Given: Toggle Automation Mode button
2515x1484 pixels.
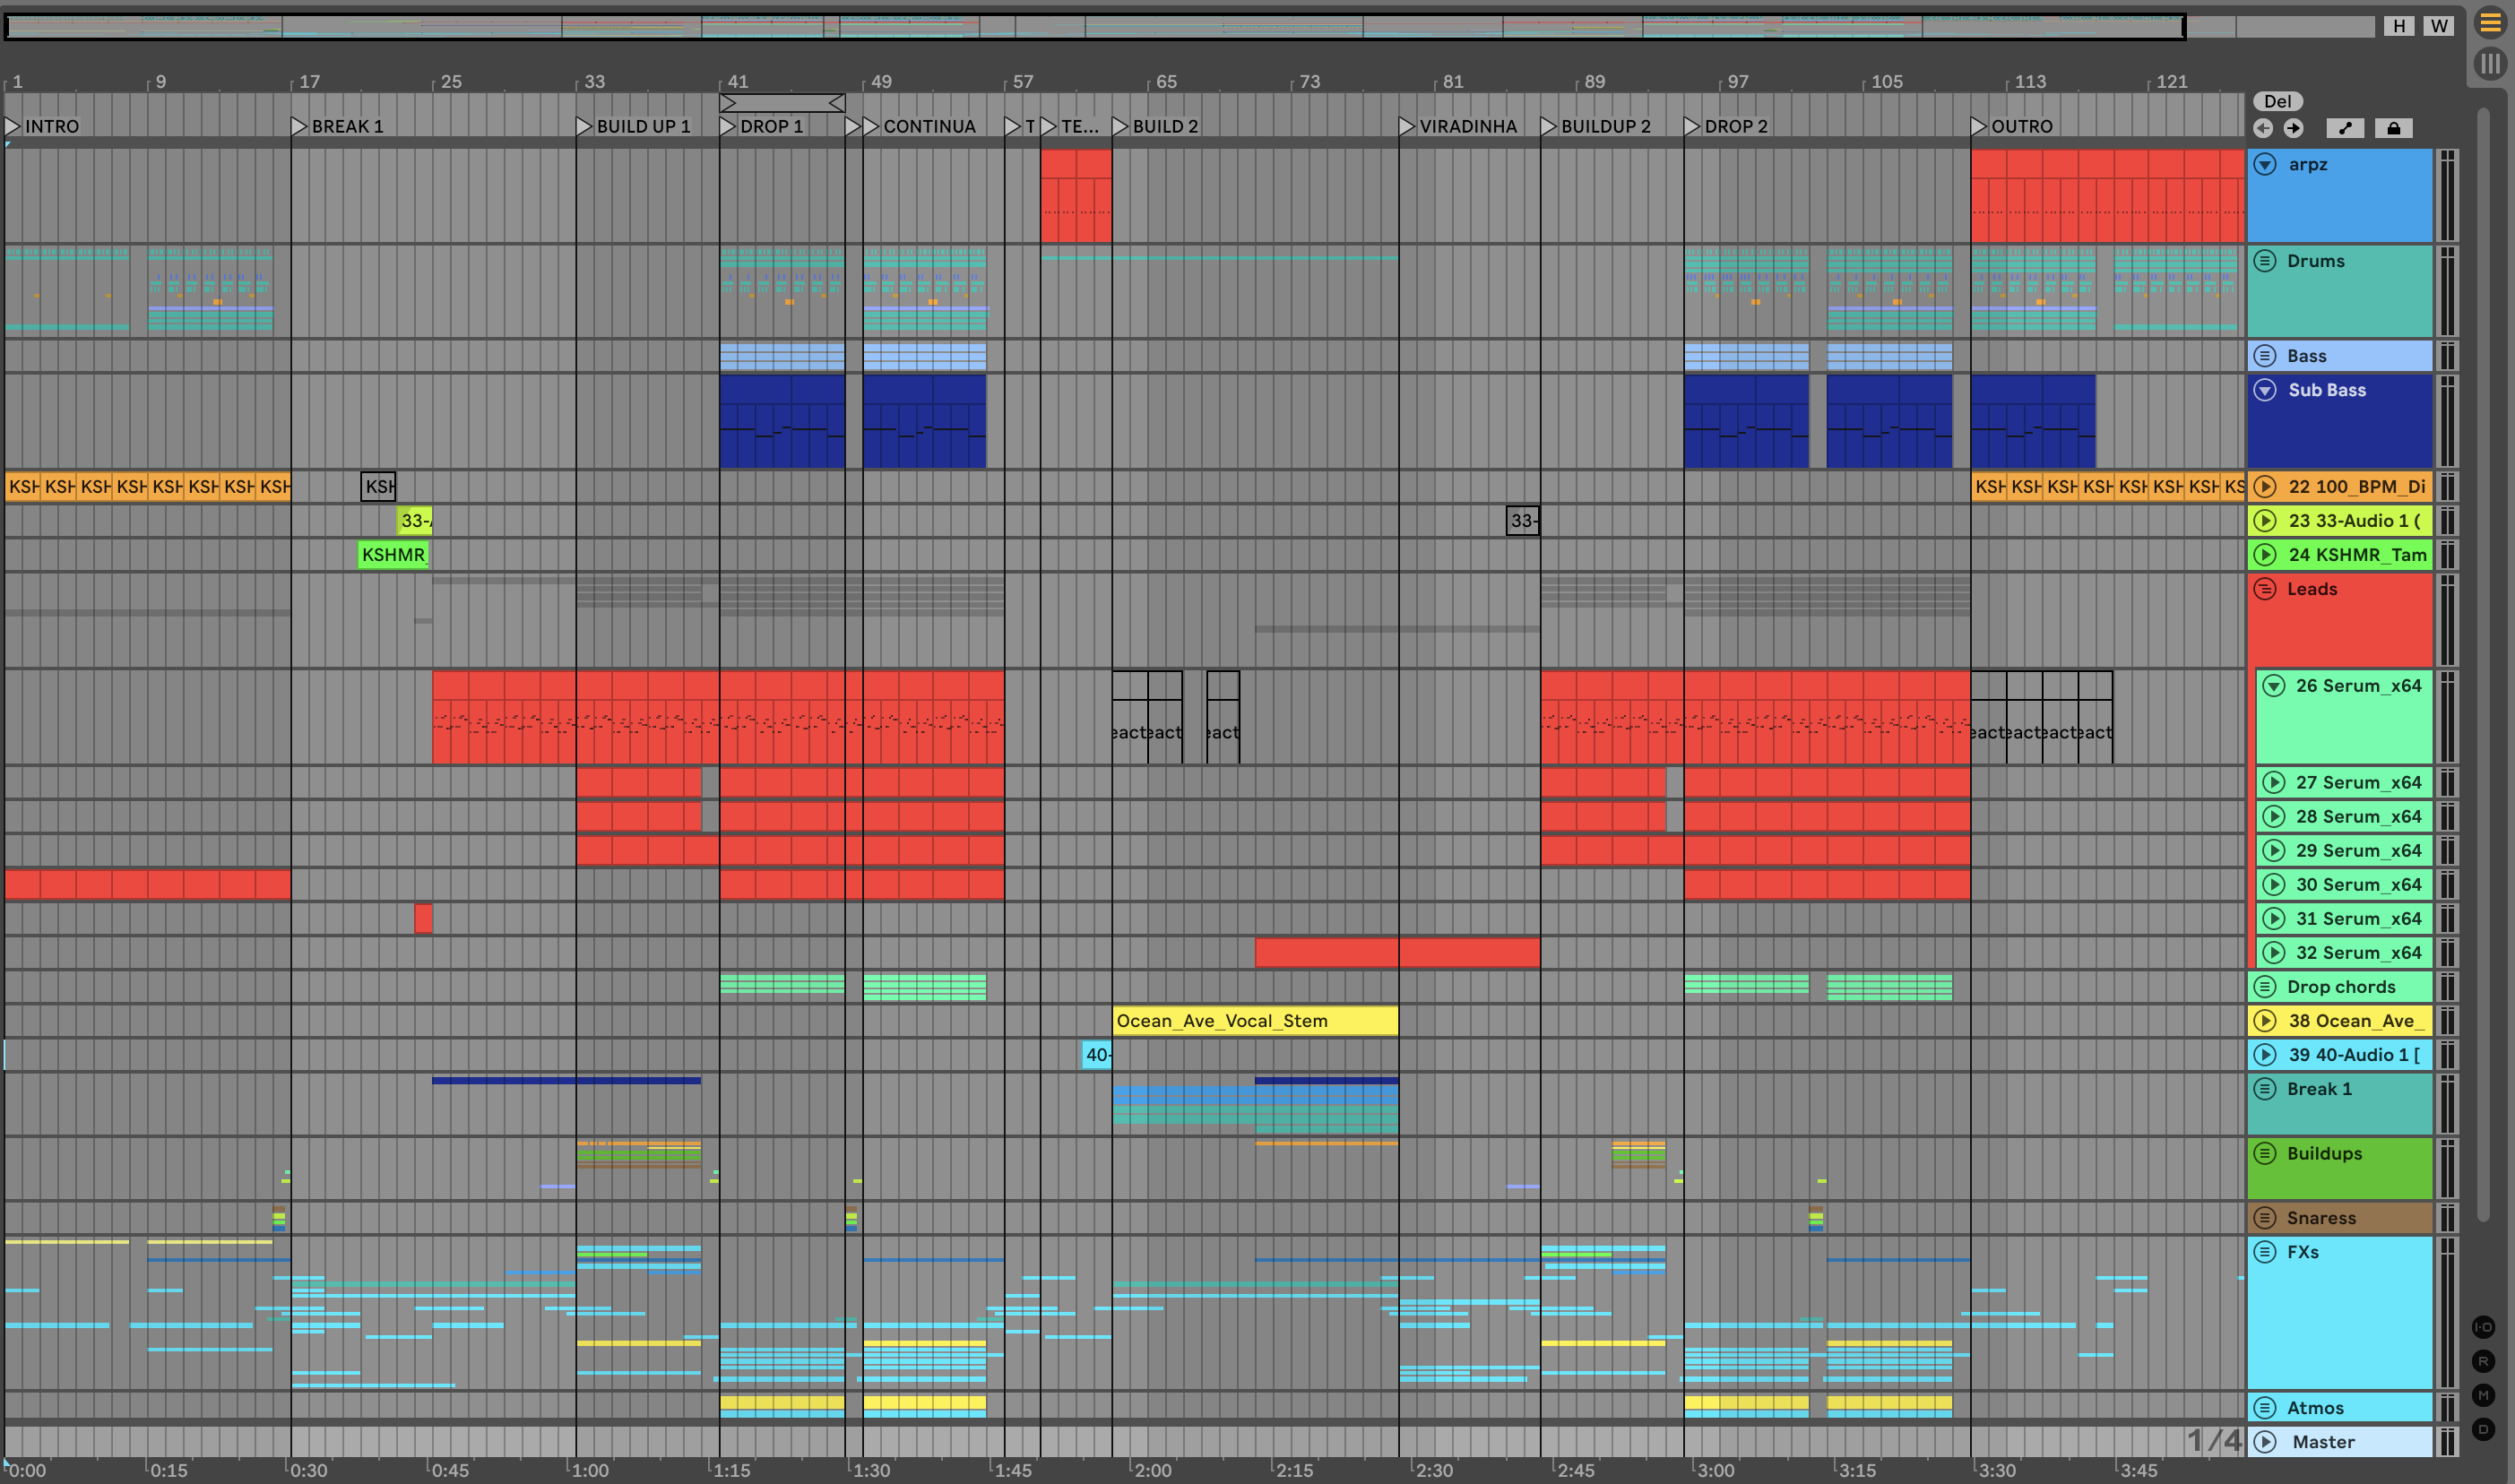Looking at the screenshot, I should (x=2345, y=128).
